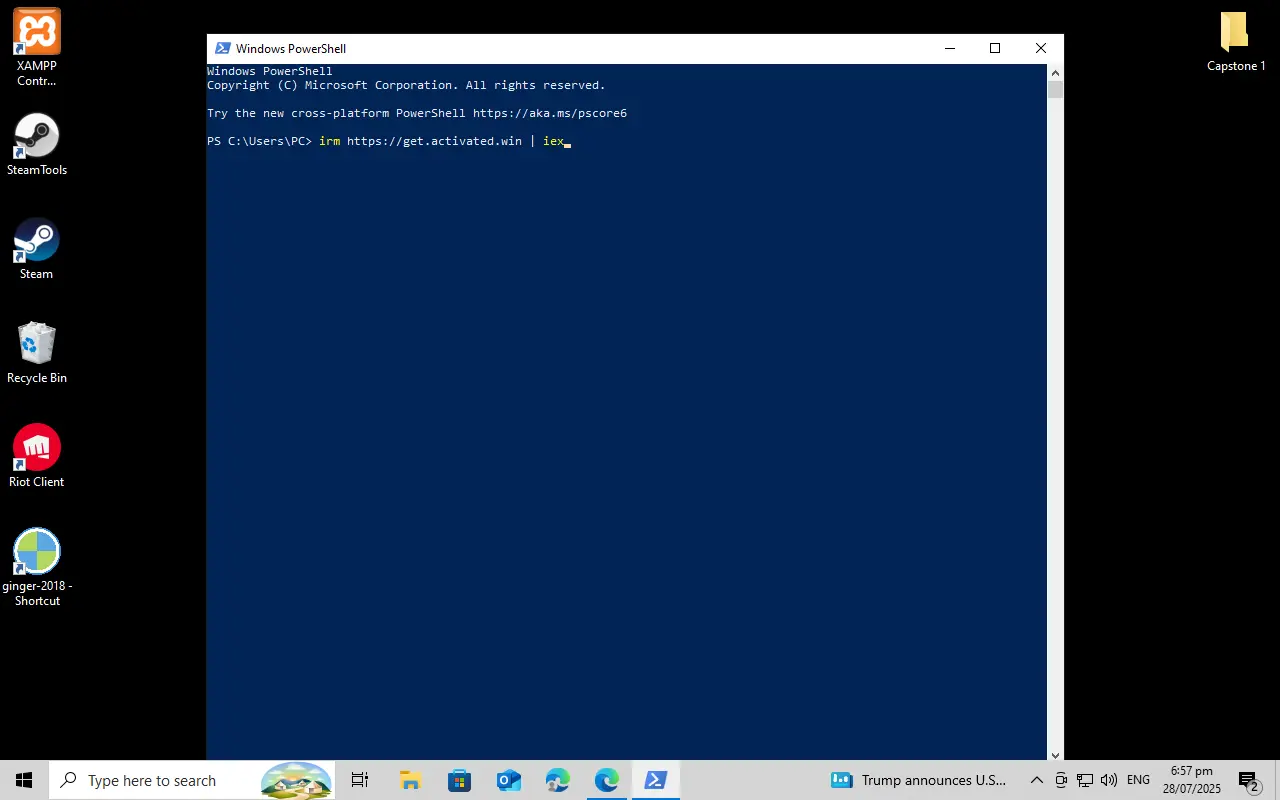The height and width of the screenshot is (800, 1280).
Task: Click the PowerShell scrollbar down arrow
Action: (x=1055, y=754)
